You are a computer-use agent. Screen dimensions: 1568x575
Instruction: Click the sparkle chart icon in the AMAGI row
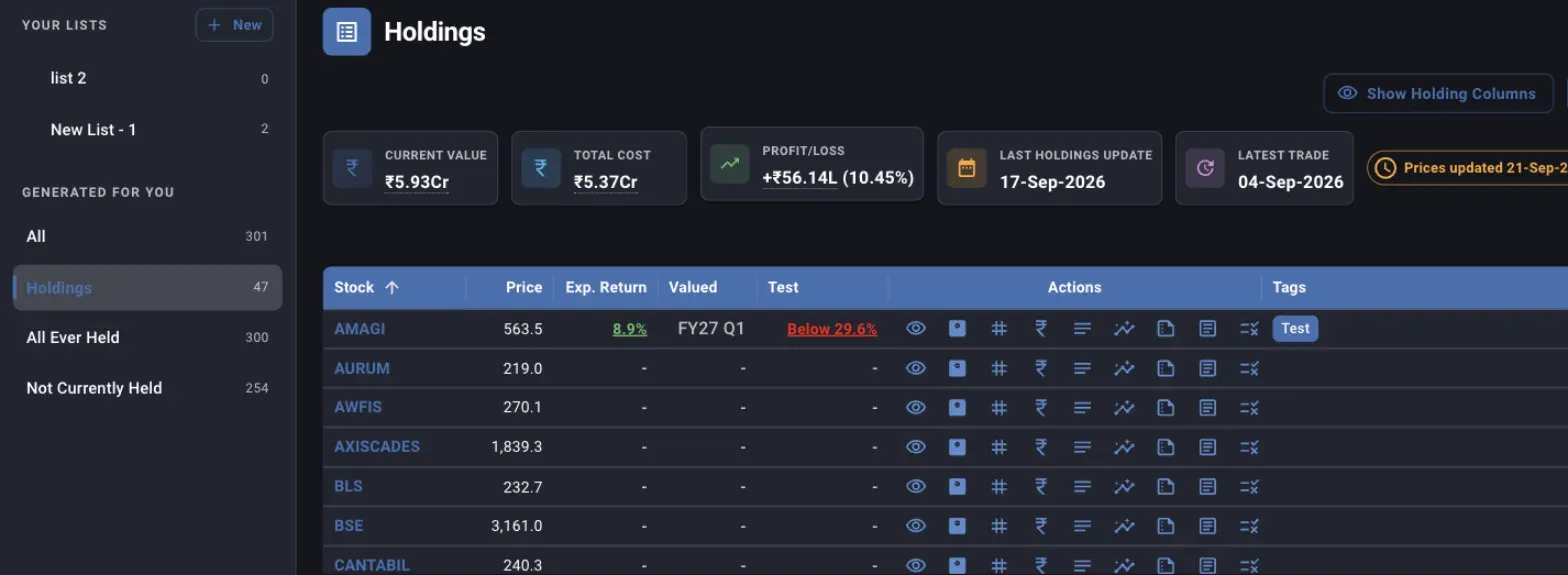[1124, 328]
